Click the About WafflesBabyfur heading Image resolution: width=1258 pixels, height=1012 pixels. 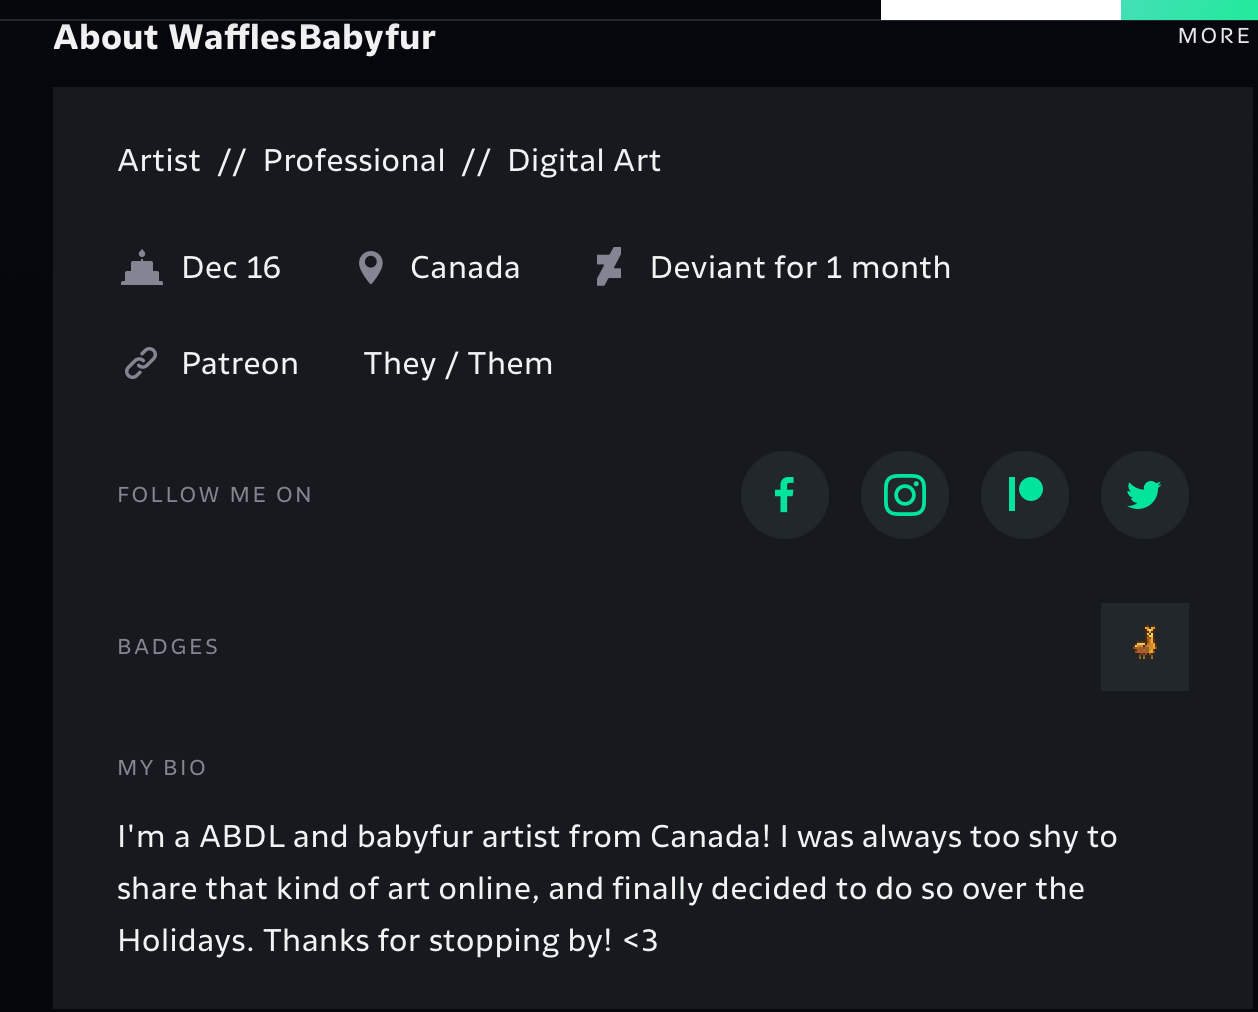pos(245,38)
